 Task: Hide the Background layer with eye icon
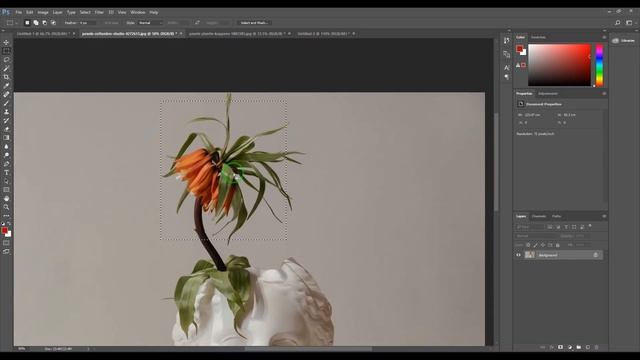point(518,255)
